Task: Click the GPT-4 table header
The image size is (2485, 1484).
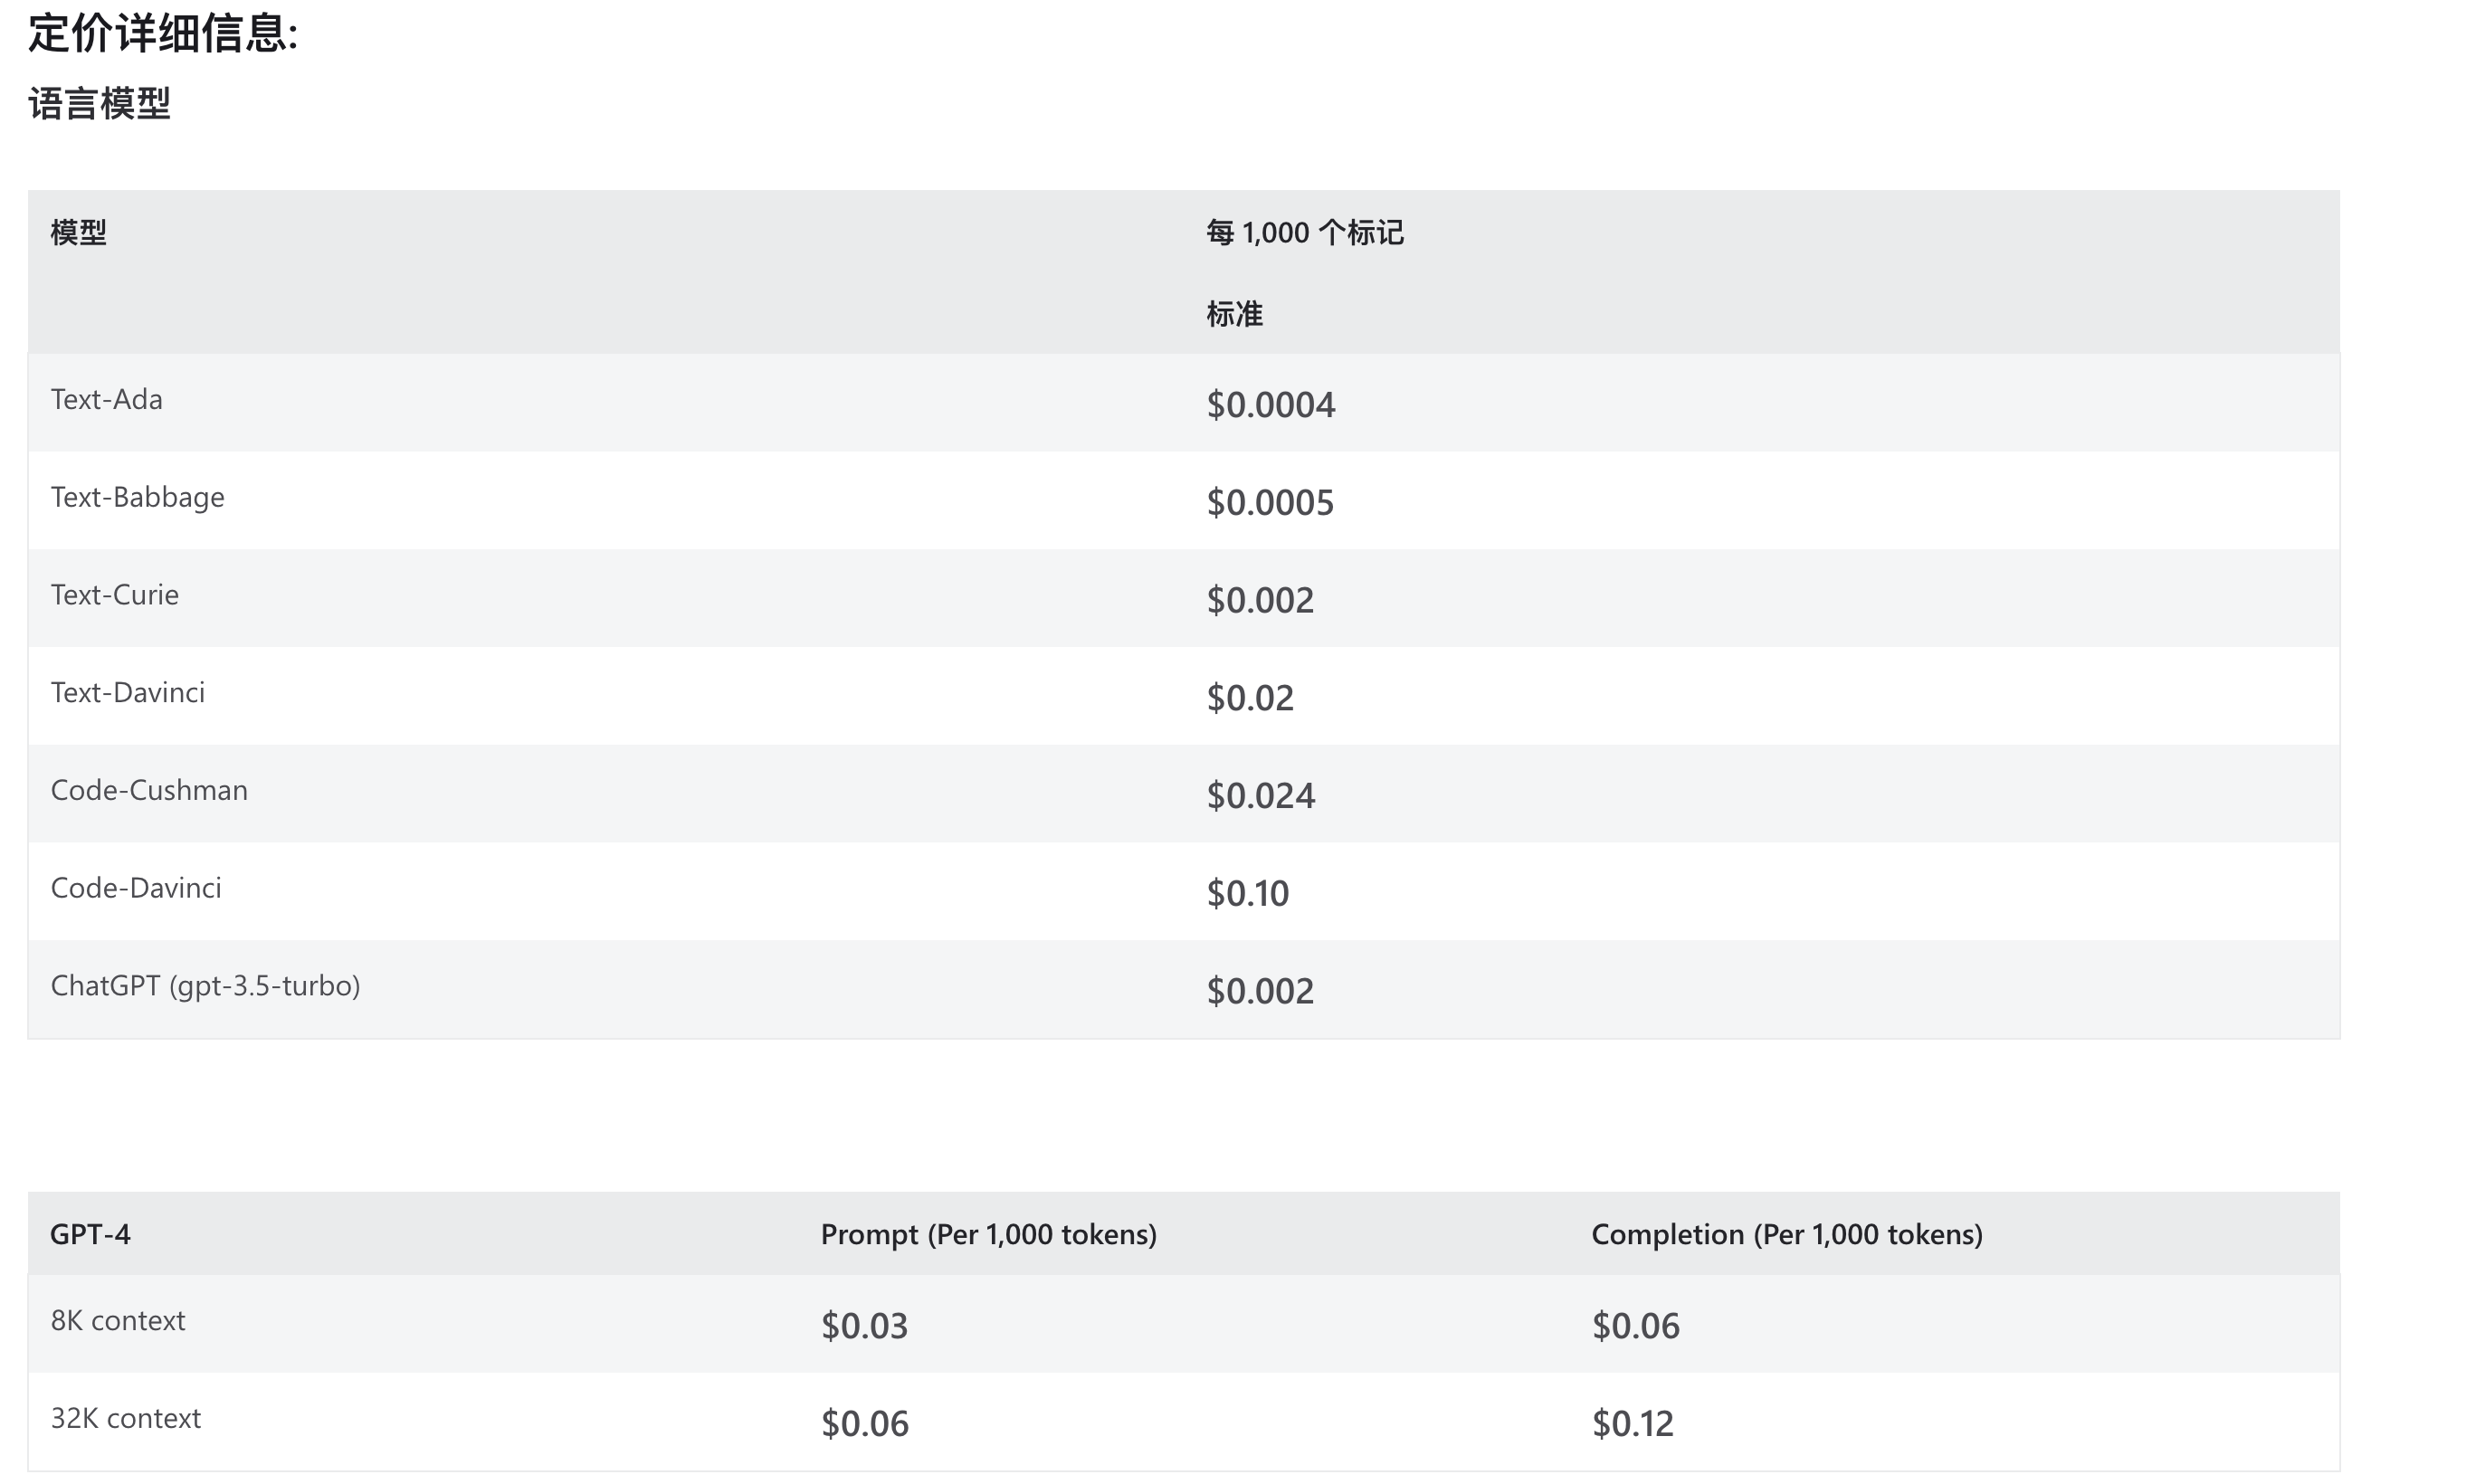Action: click(90, 1234)
